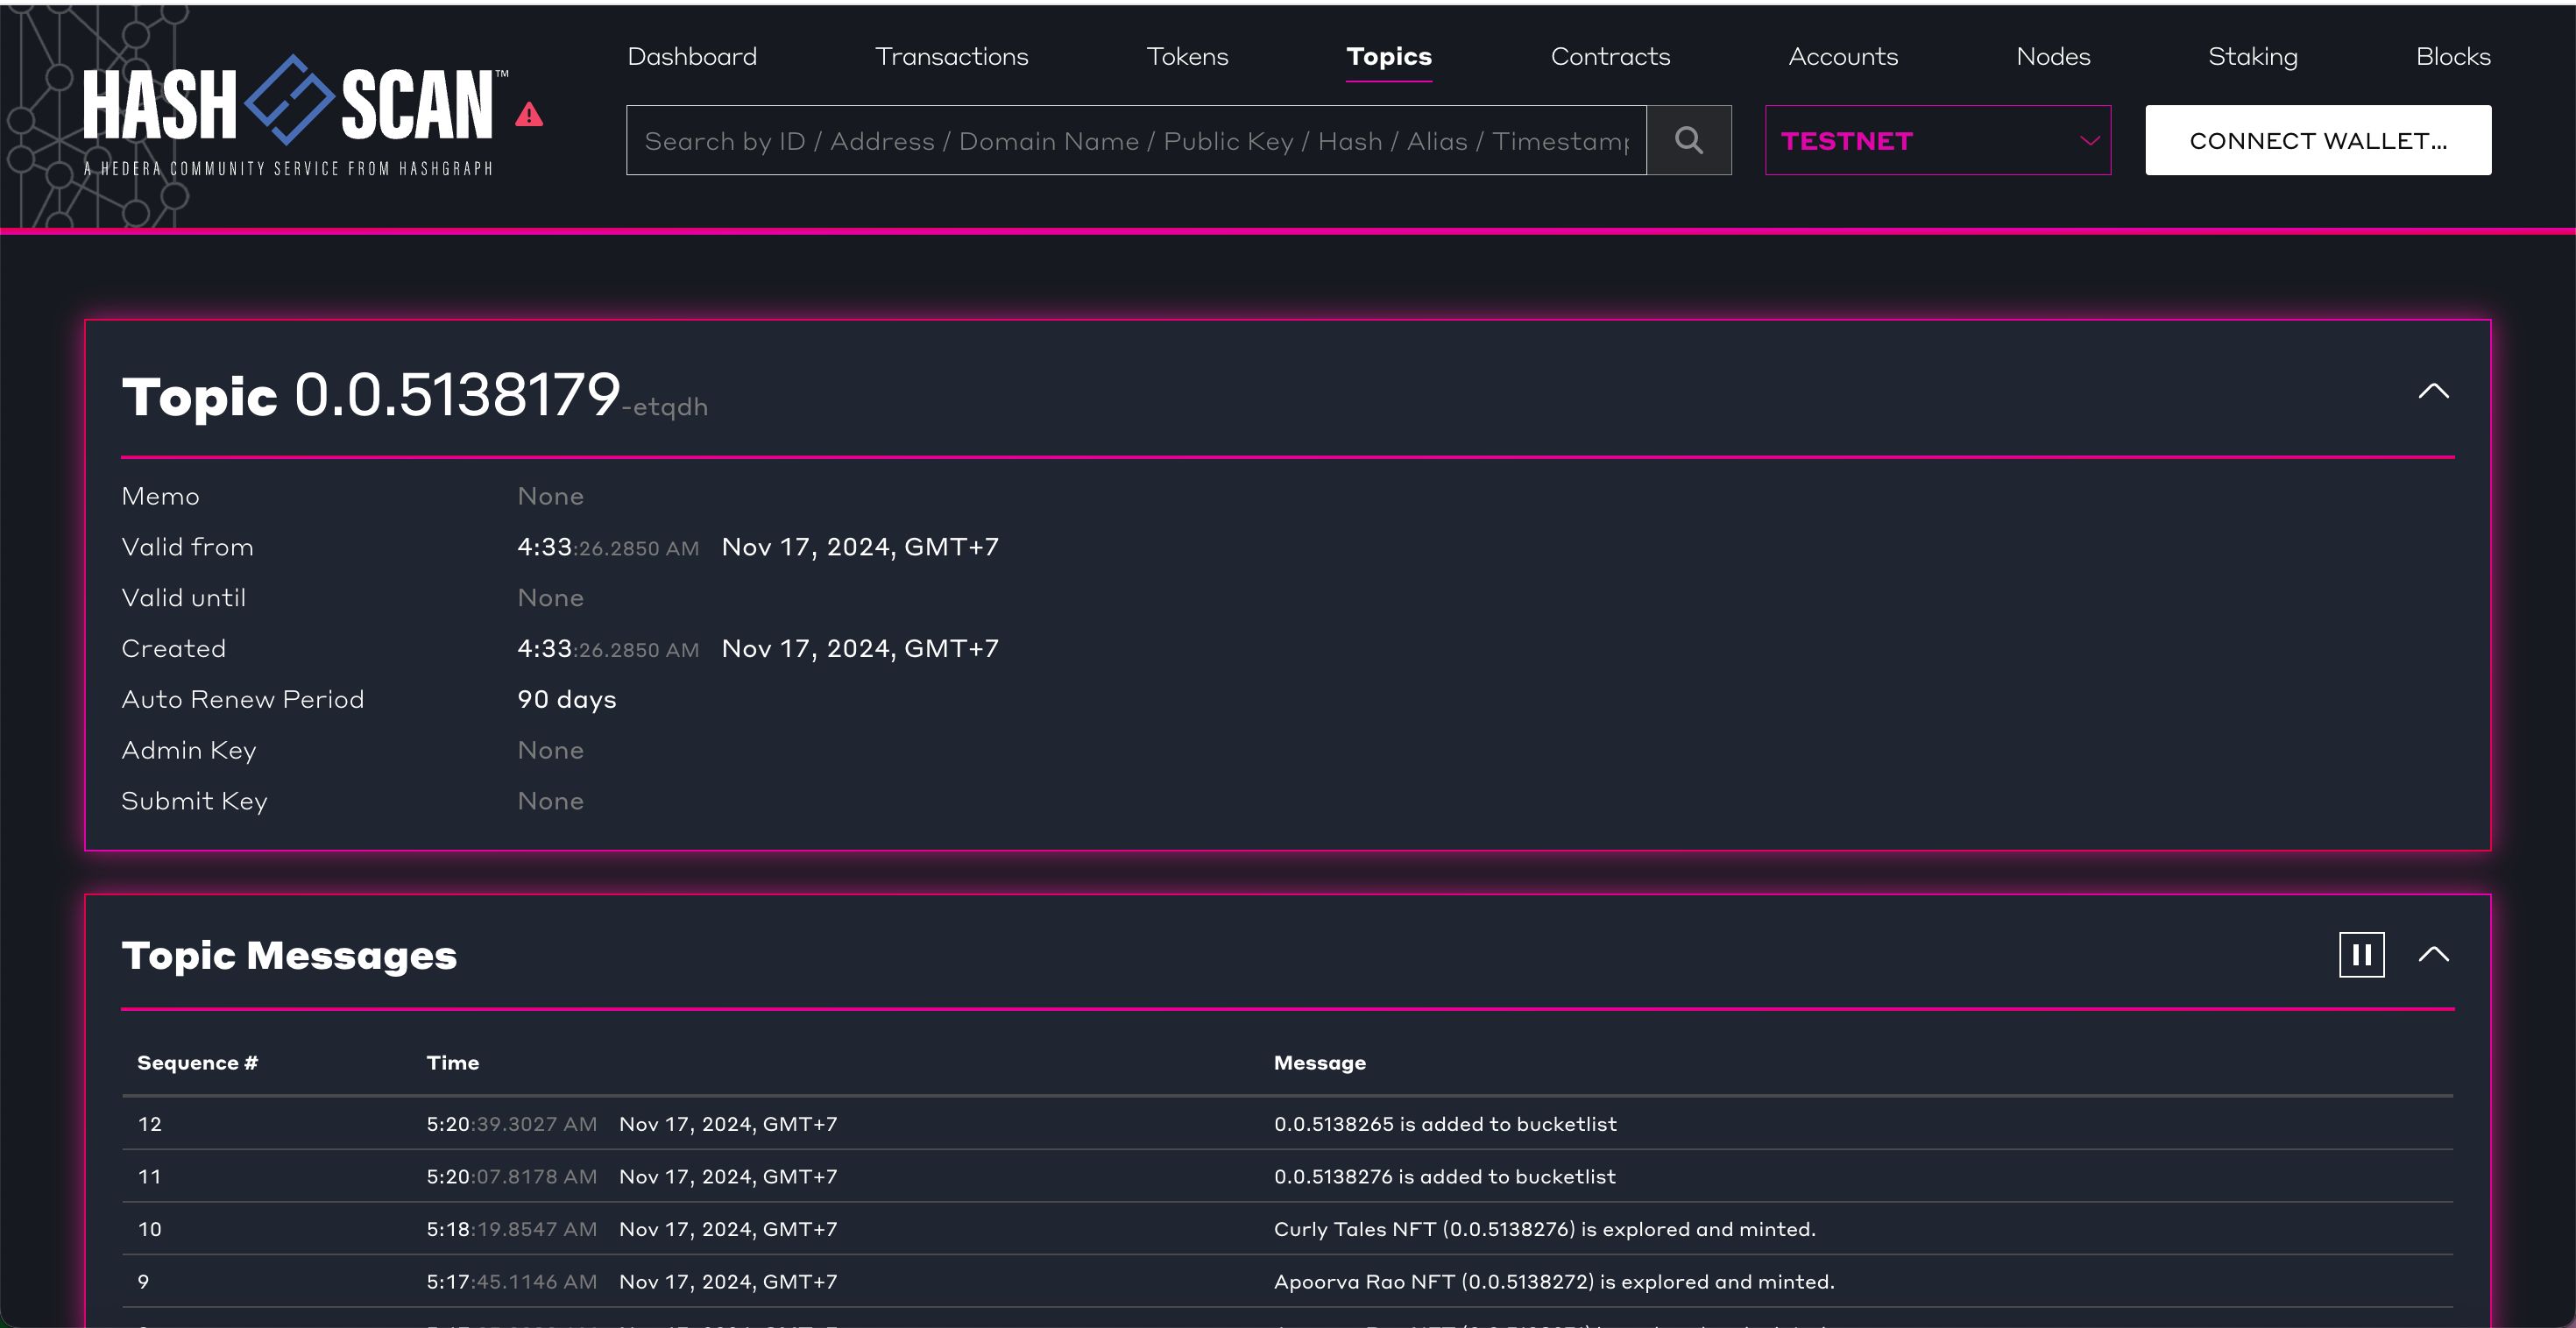Click the topic ID 0.0.5138179 heading

(x=457, y=394)
